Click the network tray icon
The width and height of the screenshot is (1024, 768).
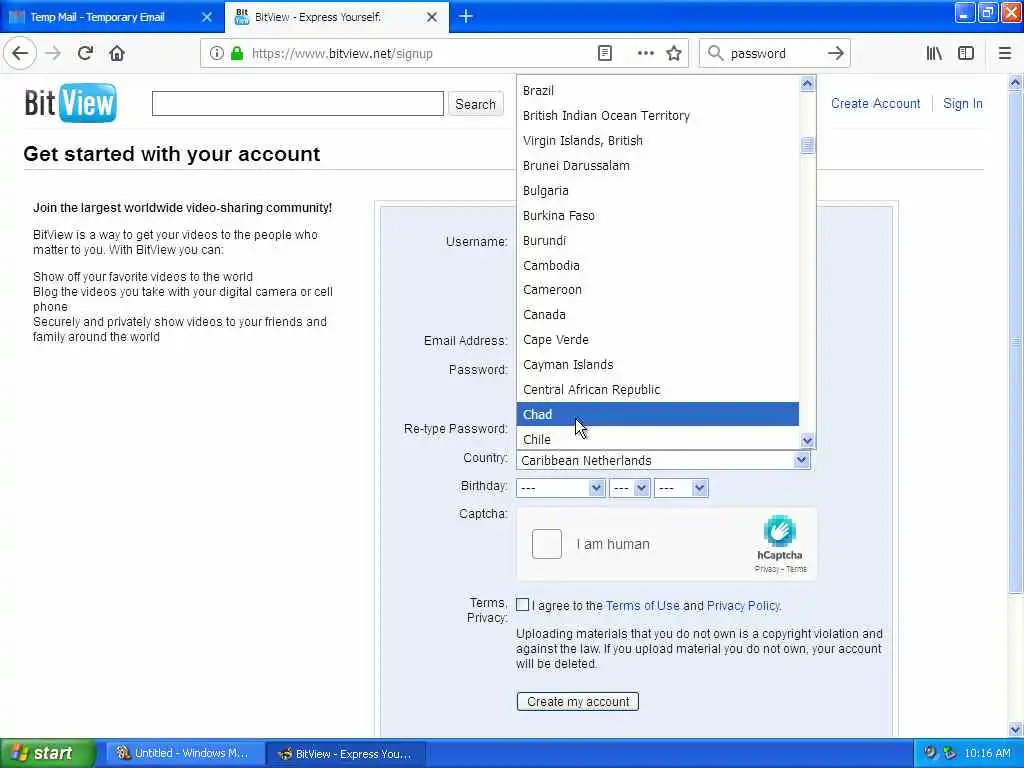[949, 753]
